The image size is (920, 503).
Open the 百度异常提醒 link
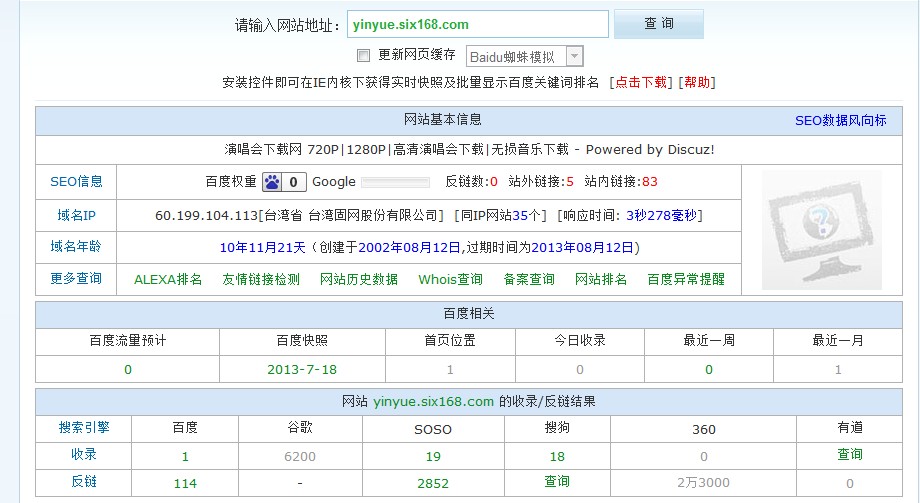(686, 279)
